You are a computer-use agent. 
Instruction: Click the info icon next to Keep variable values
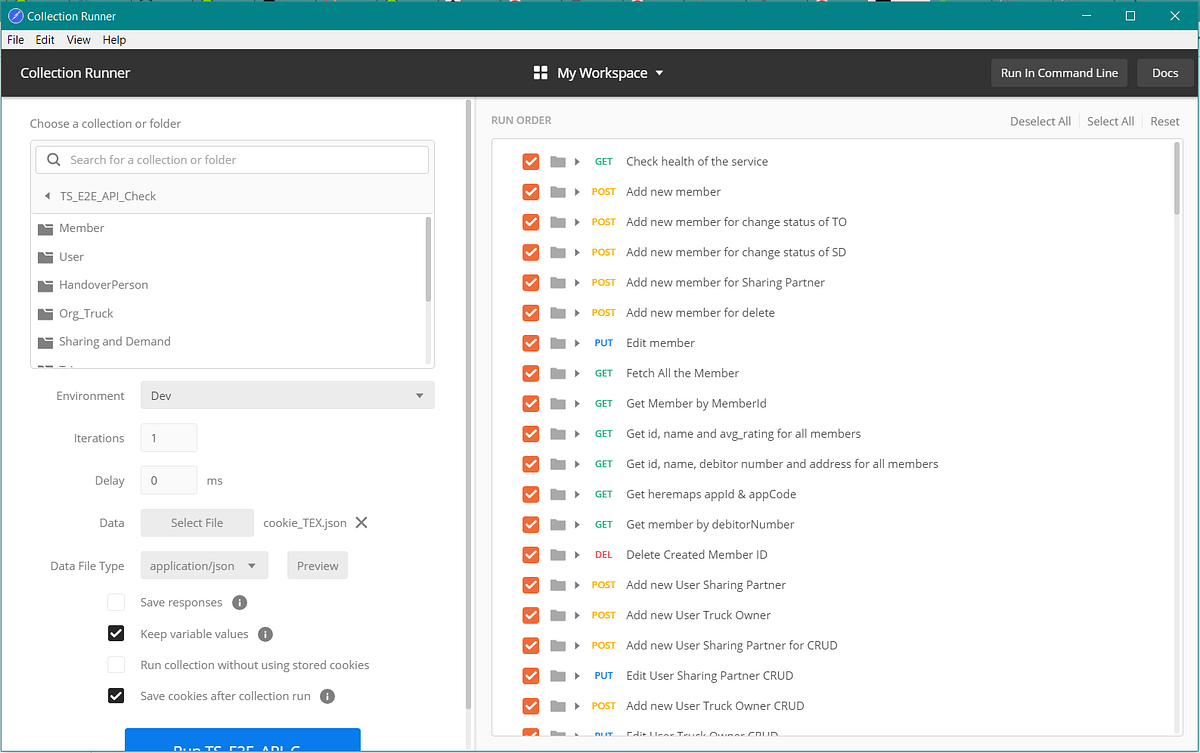(x=265, y=633)
